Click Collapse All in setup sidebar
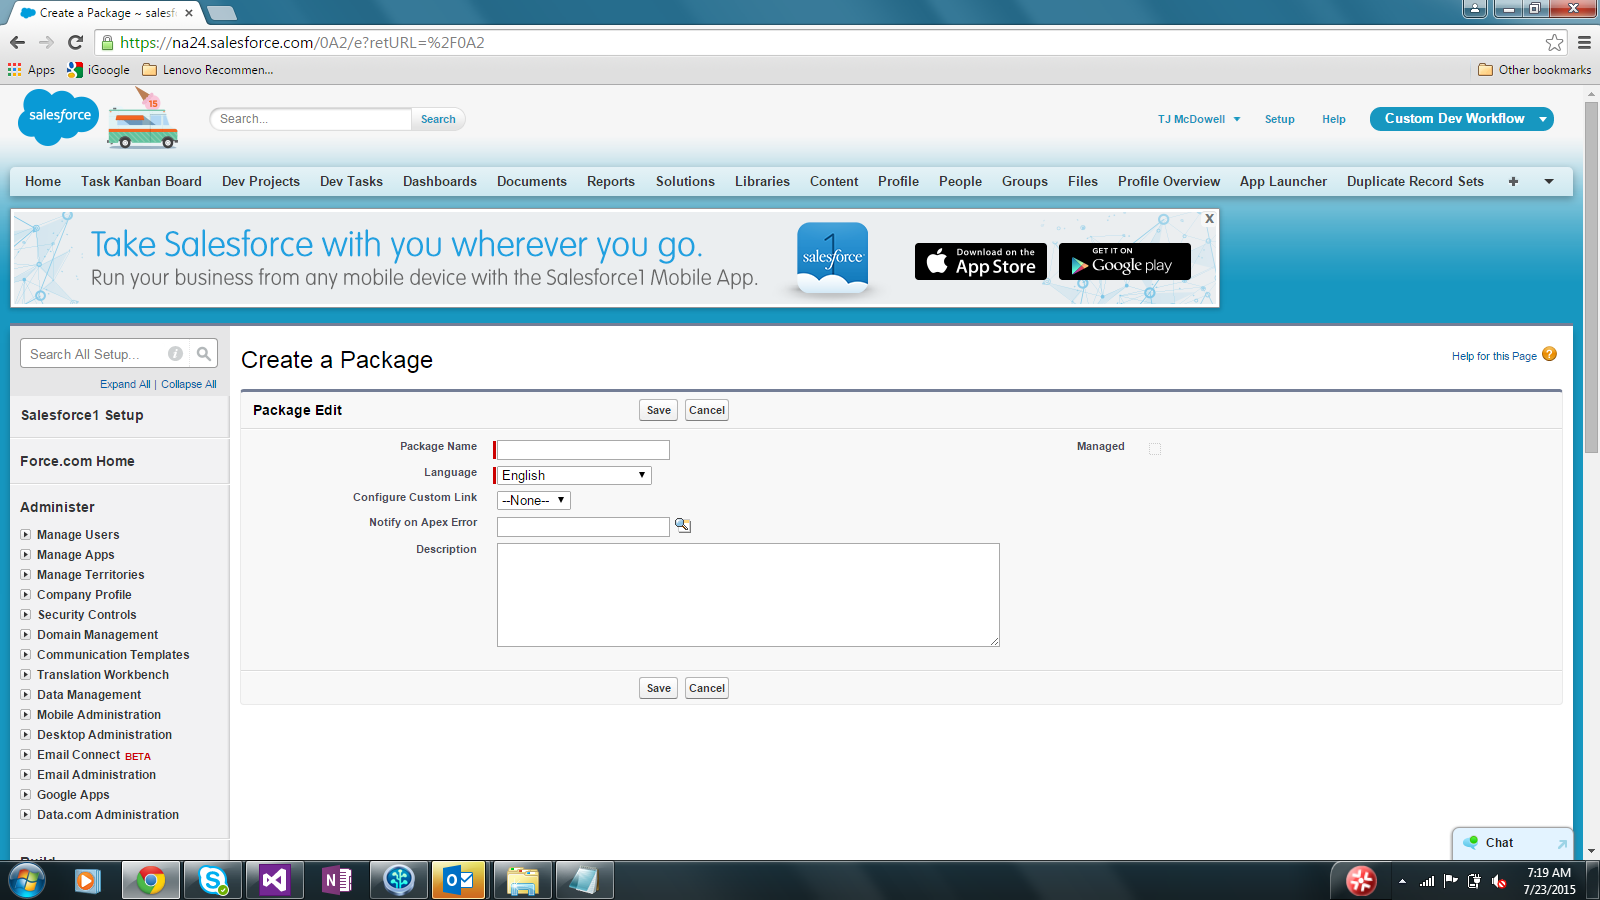1600x900 pixels. [x=189, y=384]
